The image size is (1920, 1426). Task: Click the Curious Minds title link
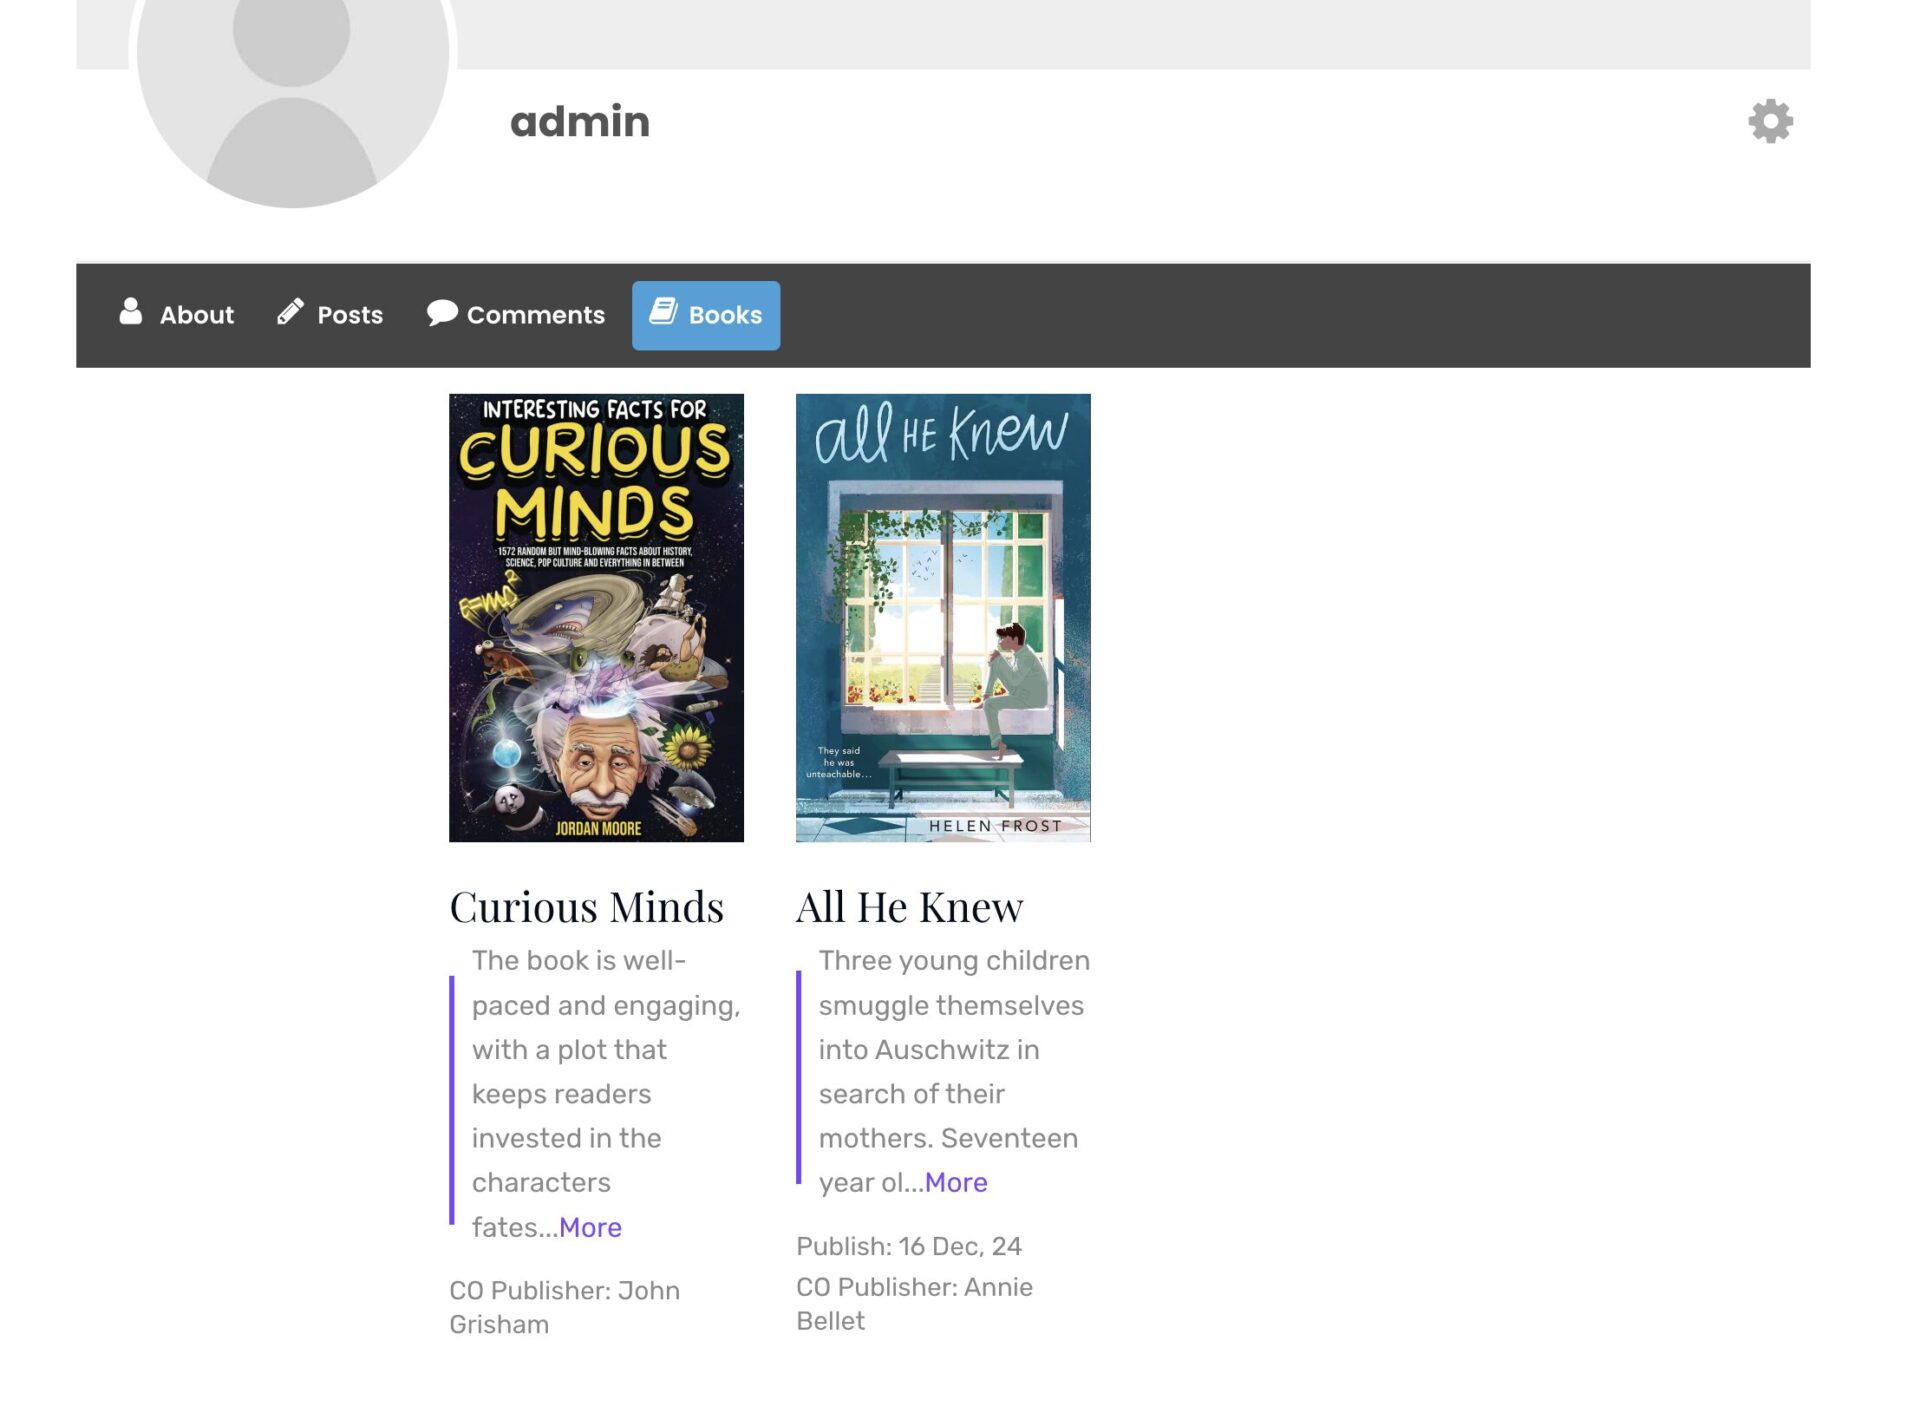(x=587, y=907)
